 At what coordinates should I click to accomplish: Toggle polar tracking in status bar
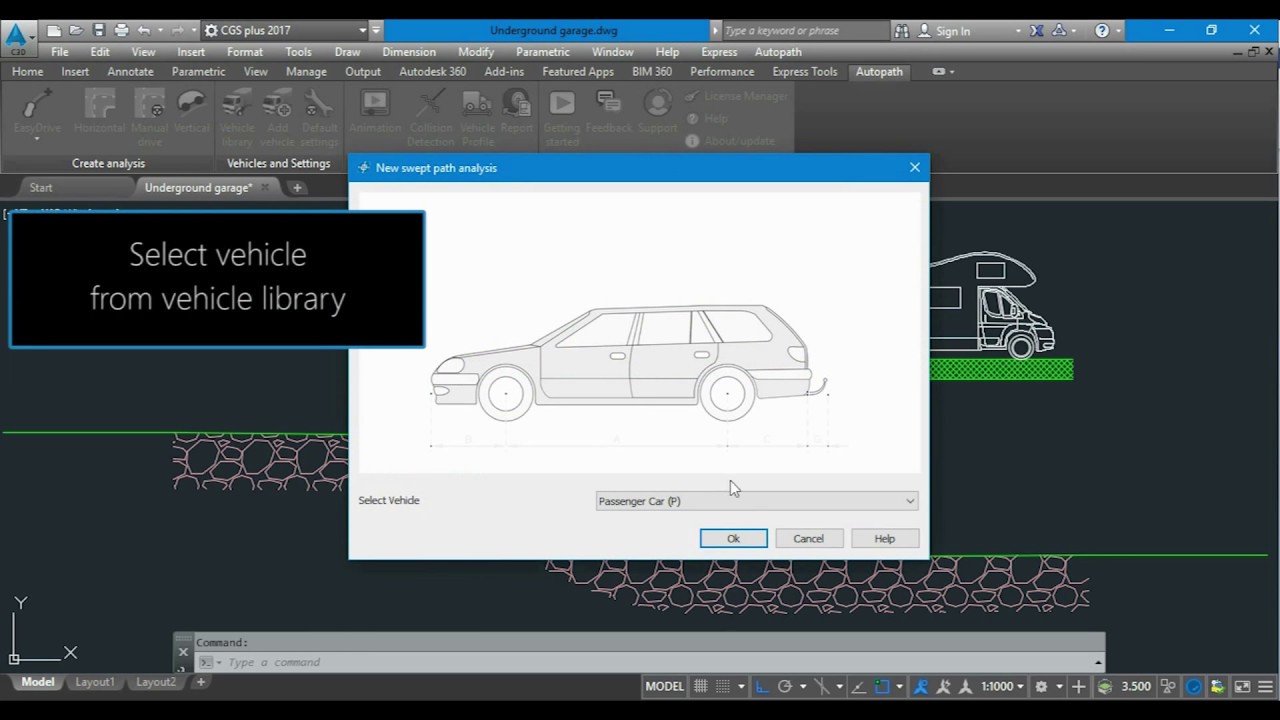coord(785,686)
